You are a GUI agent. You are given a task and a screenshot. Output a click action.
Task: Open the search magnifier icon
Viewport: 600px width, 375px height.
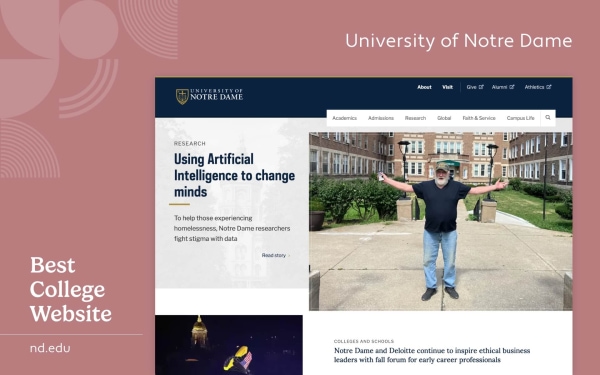pyautogui.click(x=548, y=118)
